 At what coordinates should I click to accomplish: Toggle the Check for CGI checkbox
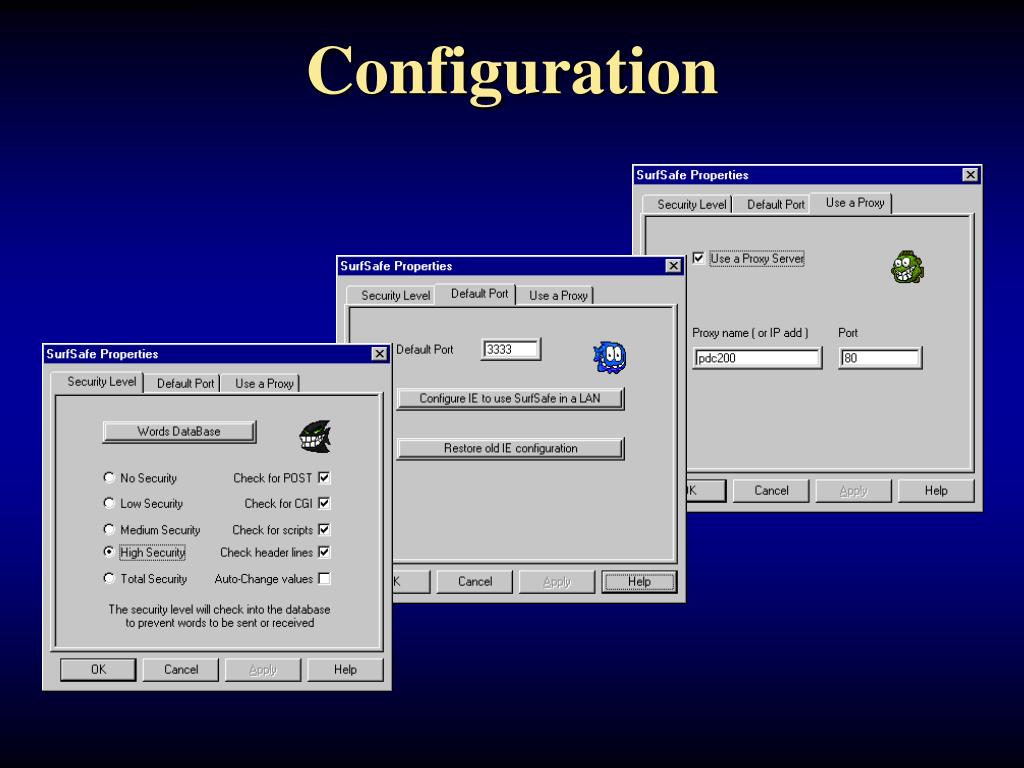[324, 503]
